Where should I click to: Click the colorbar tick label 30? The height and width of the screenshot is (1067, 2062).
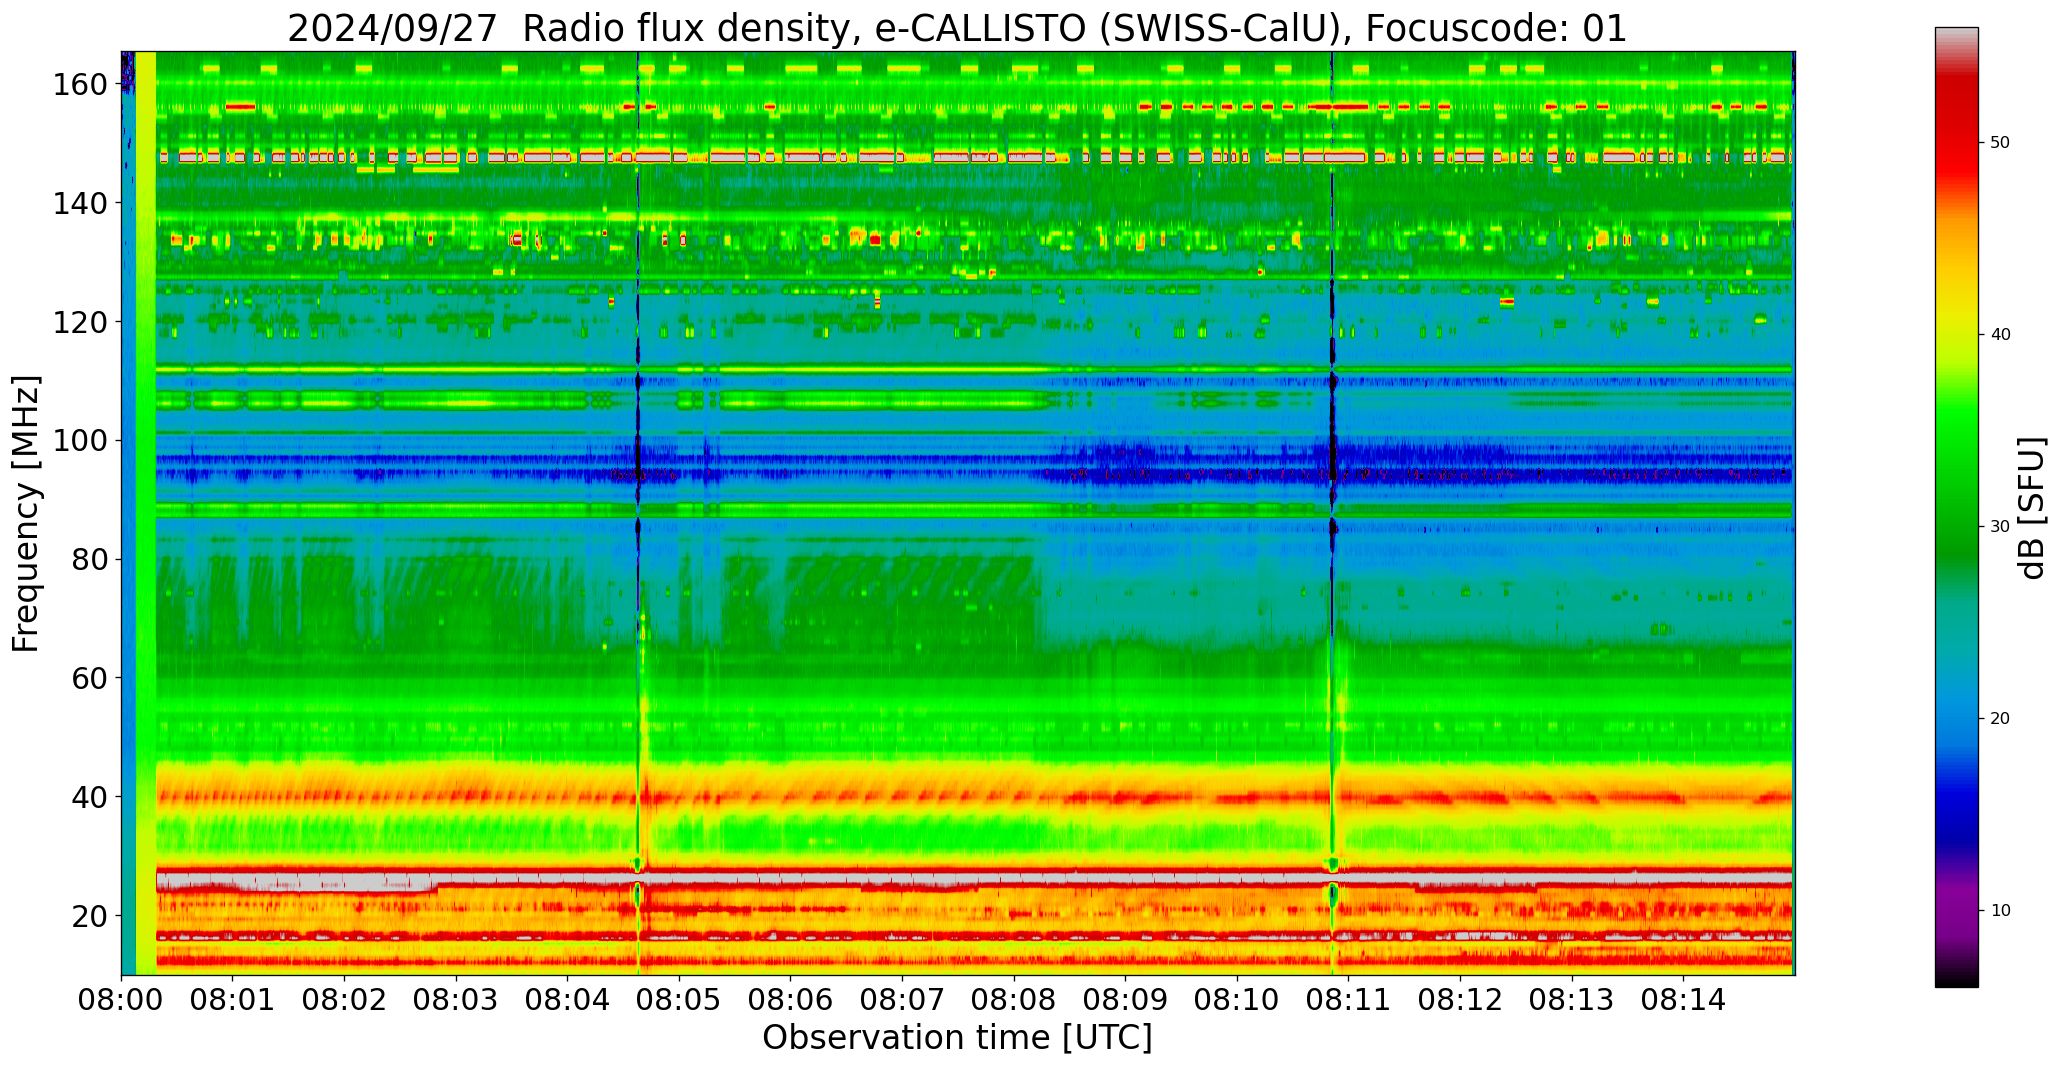2000,527
